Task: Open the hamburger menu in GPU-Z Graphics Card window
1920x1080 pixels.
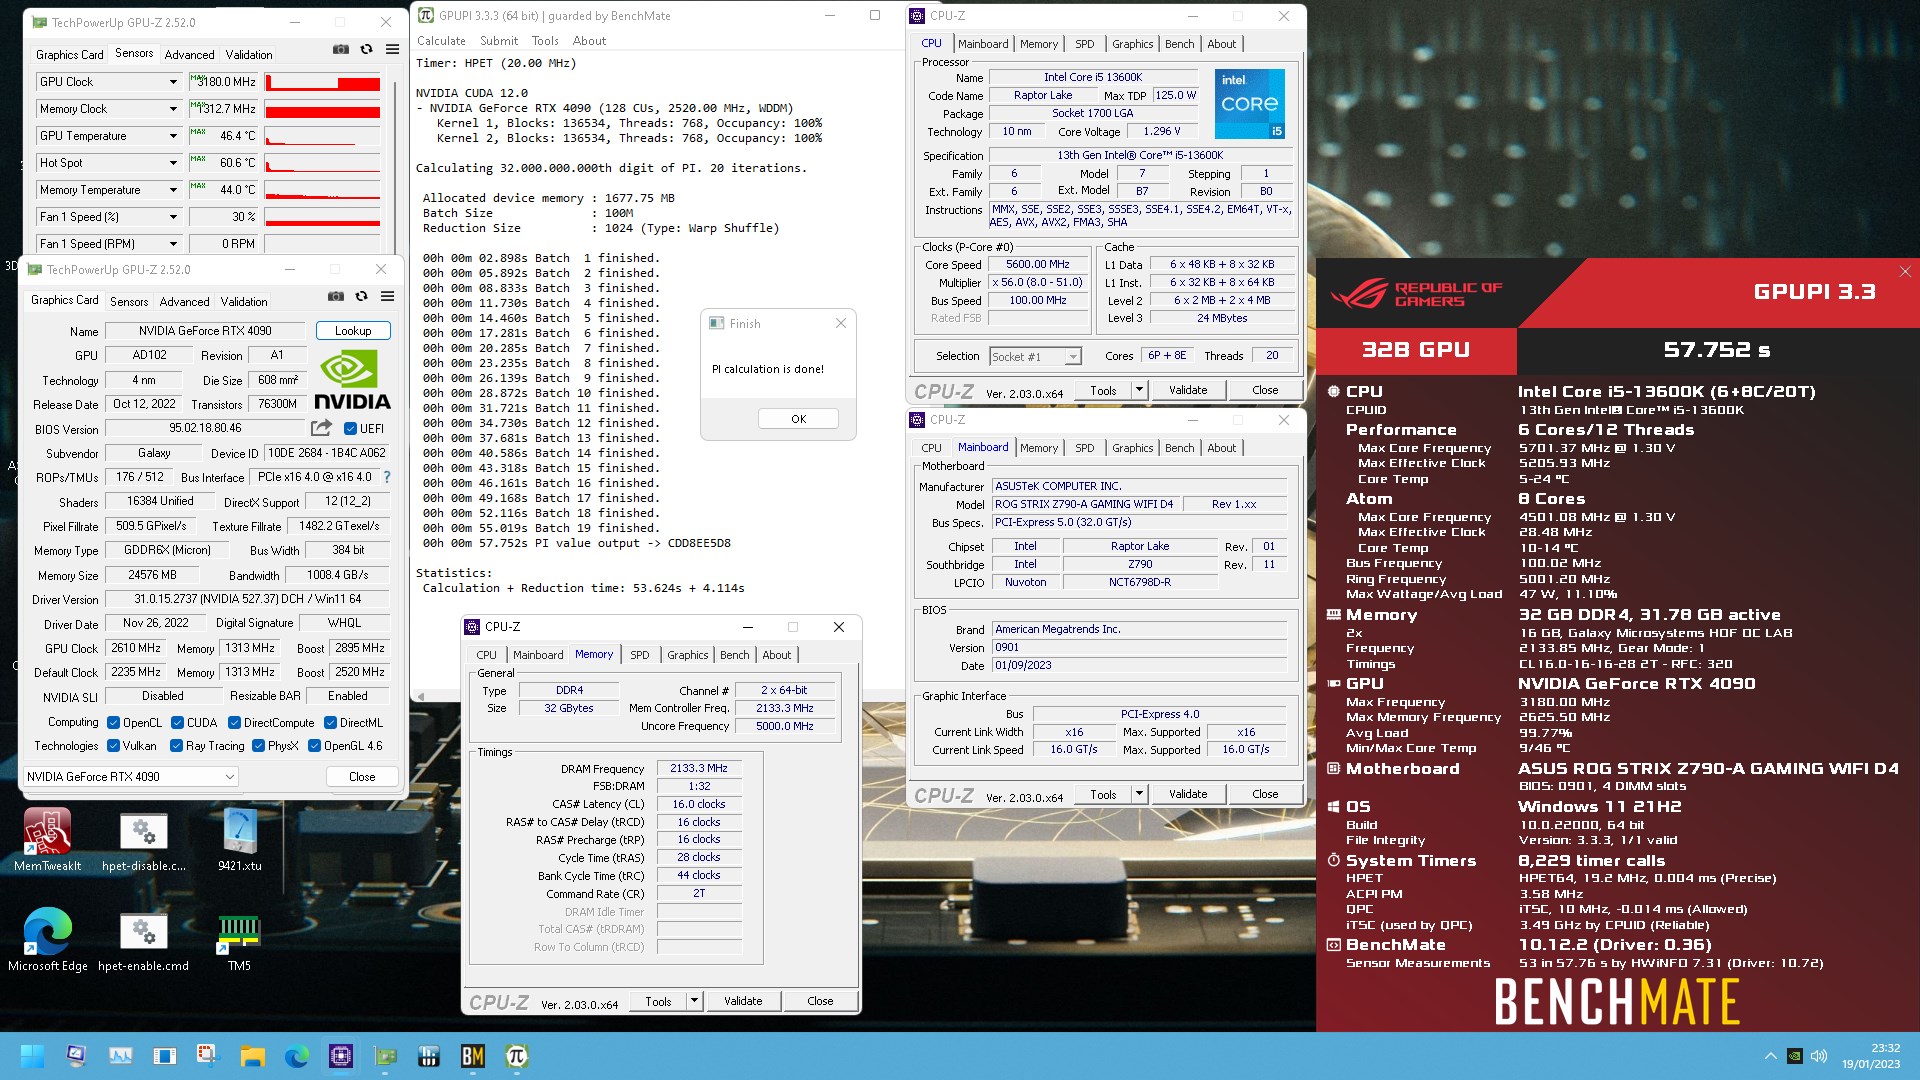Action: click(387, 296)
